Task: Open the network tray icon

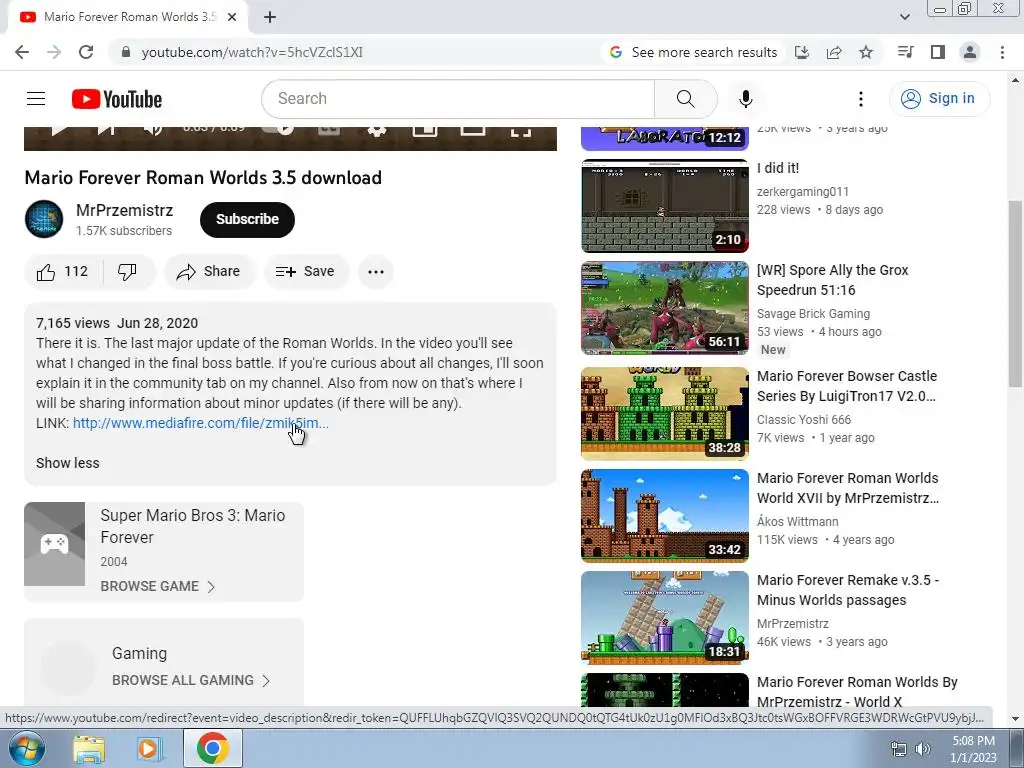Action: pyautogui.click(x=899, y=749)
